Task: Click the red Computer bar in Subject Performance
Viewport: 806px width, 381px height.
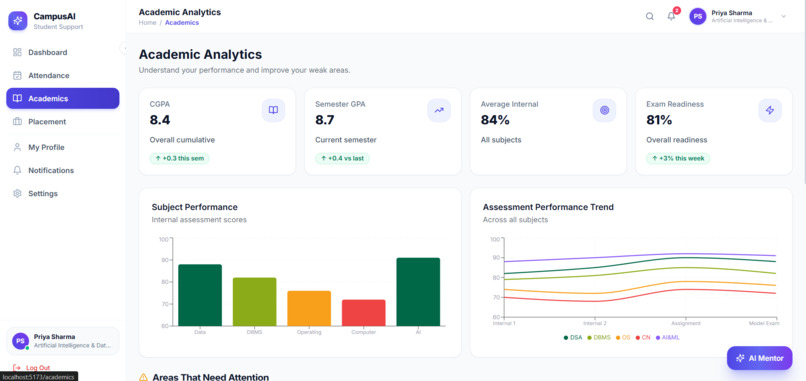Action: coord(363,313)
